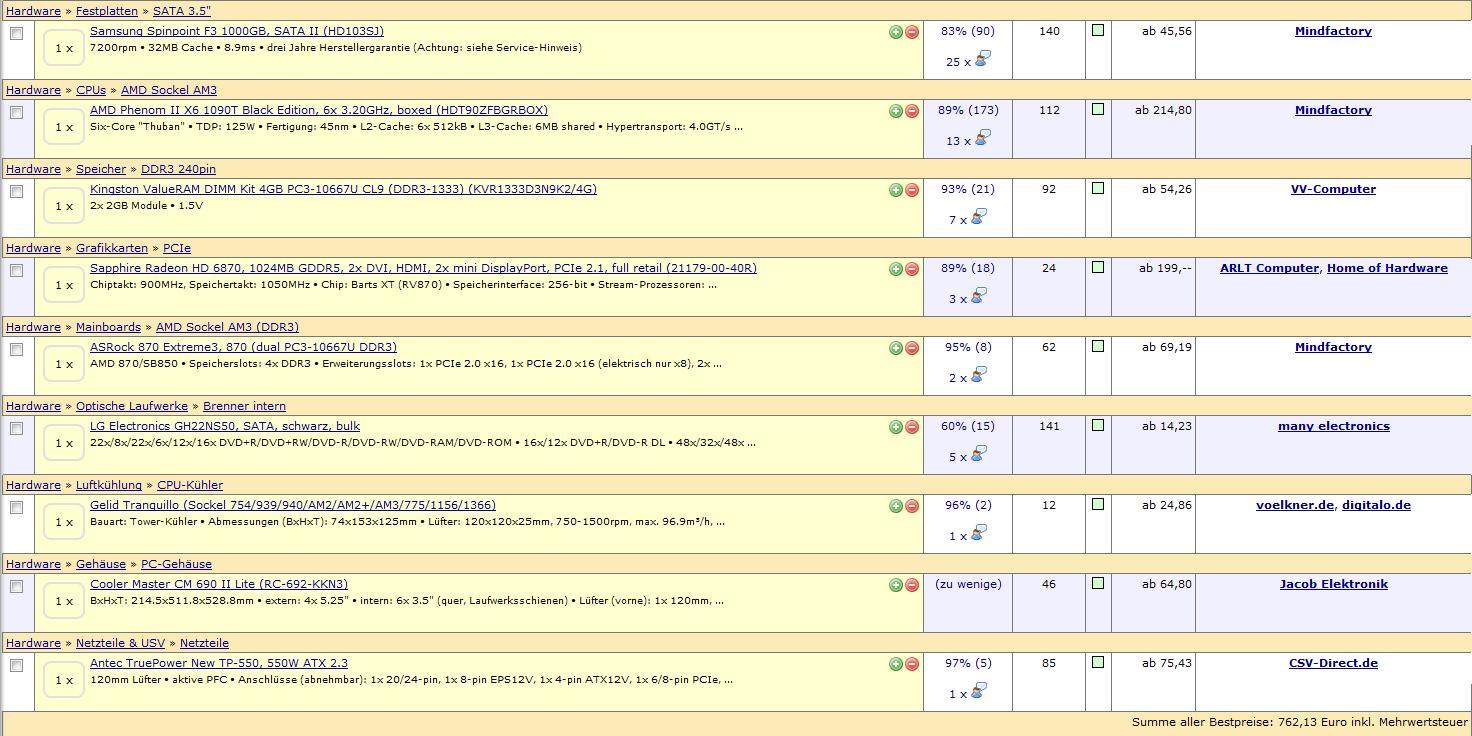1472x736 pixels.
Task: Open user comments icon for AMD Phenom (13 x)
Action: coord(982,138)
